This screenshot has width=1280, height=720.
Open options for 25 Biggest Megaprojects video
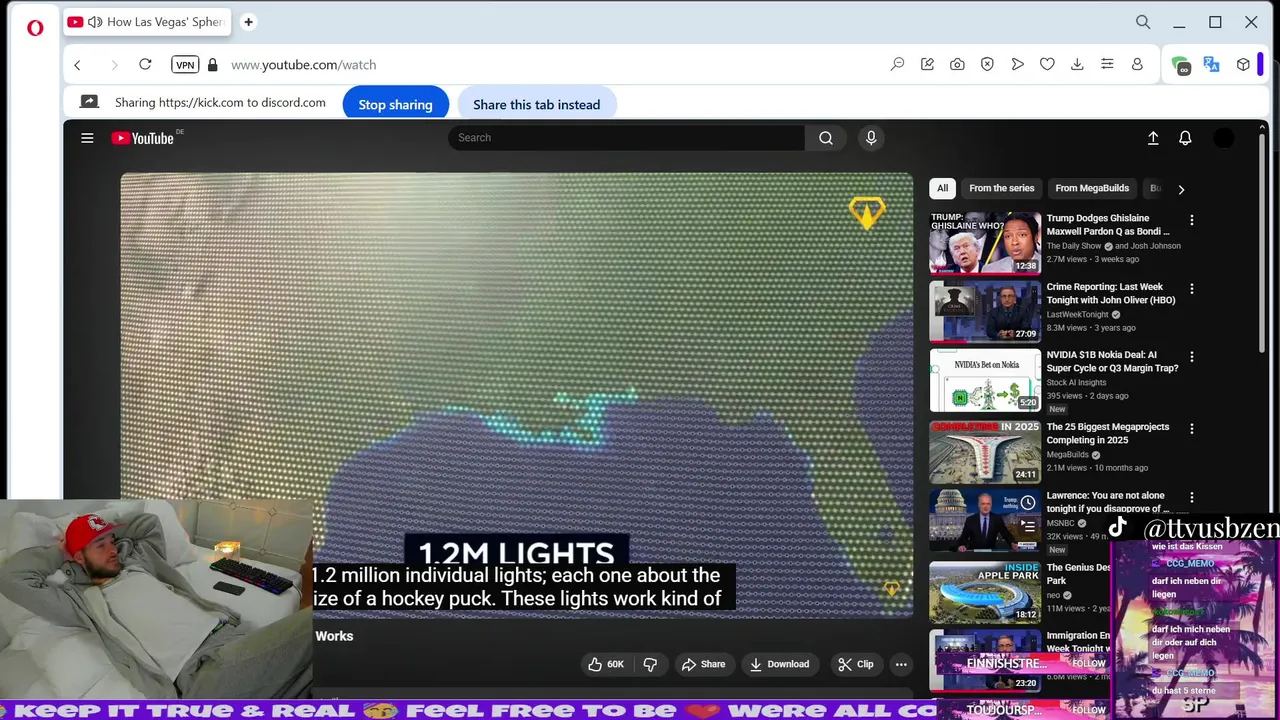1191,429
